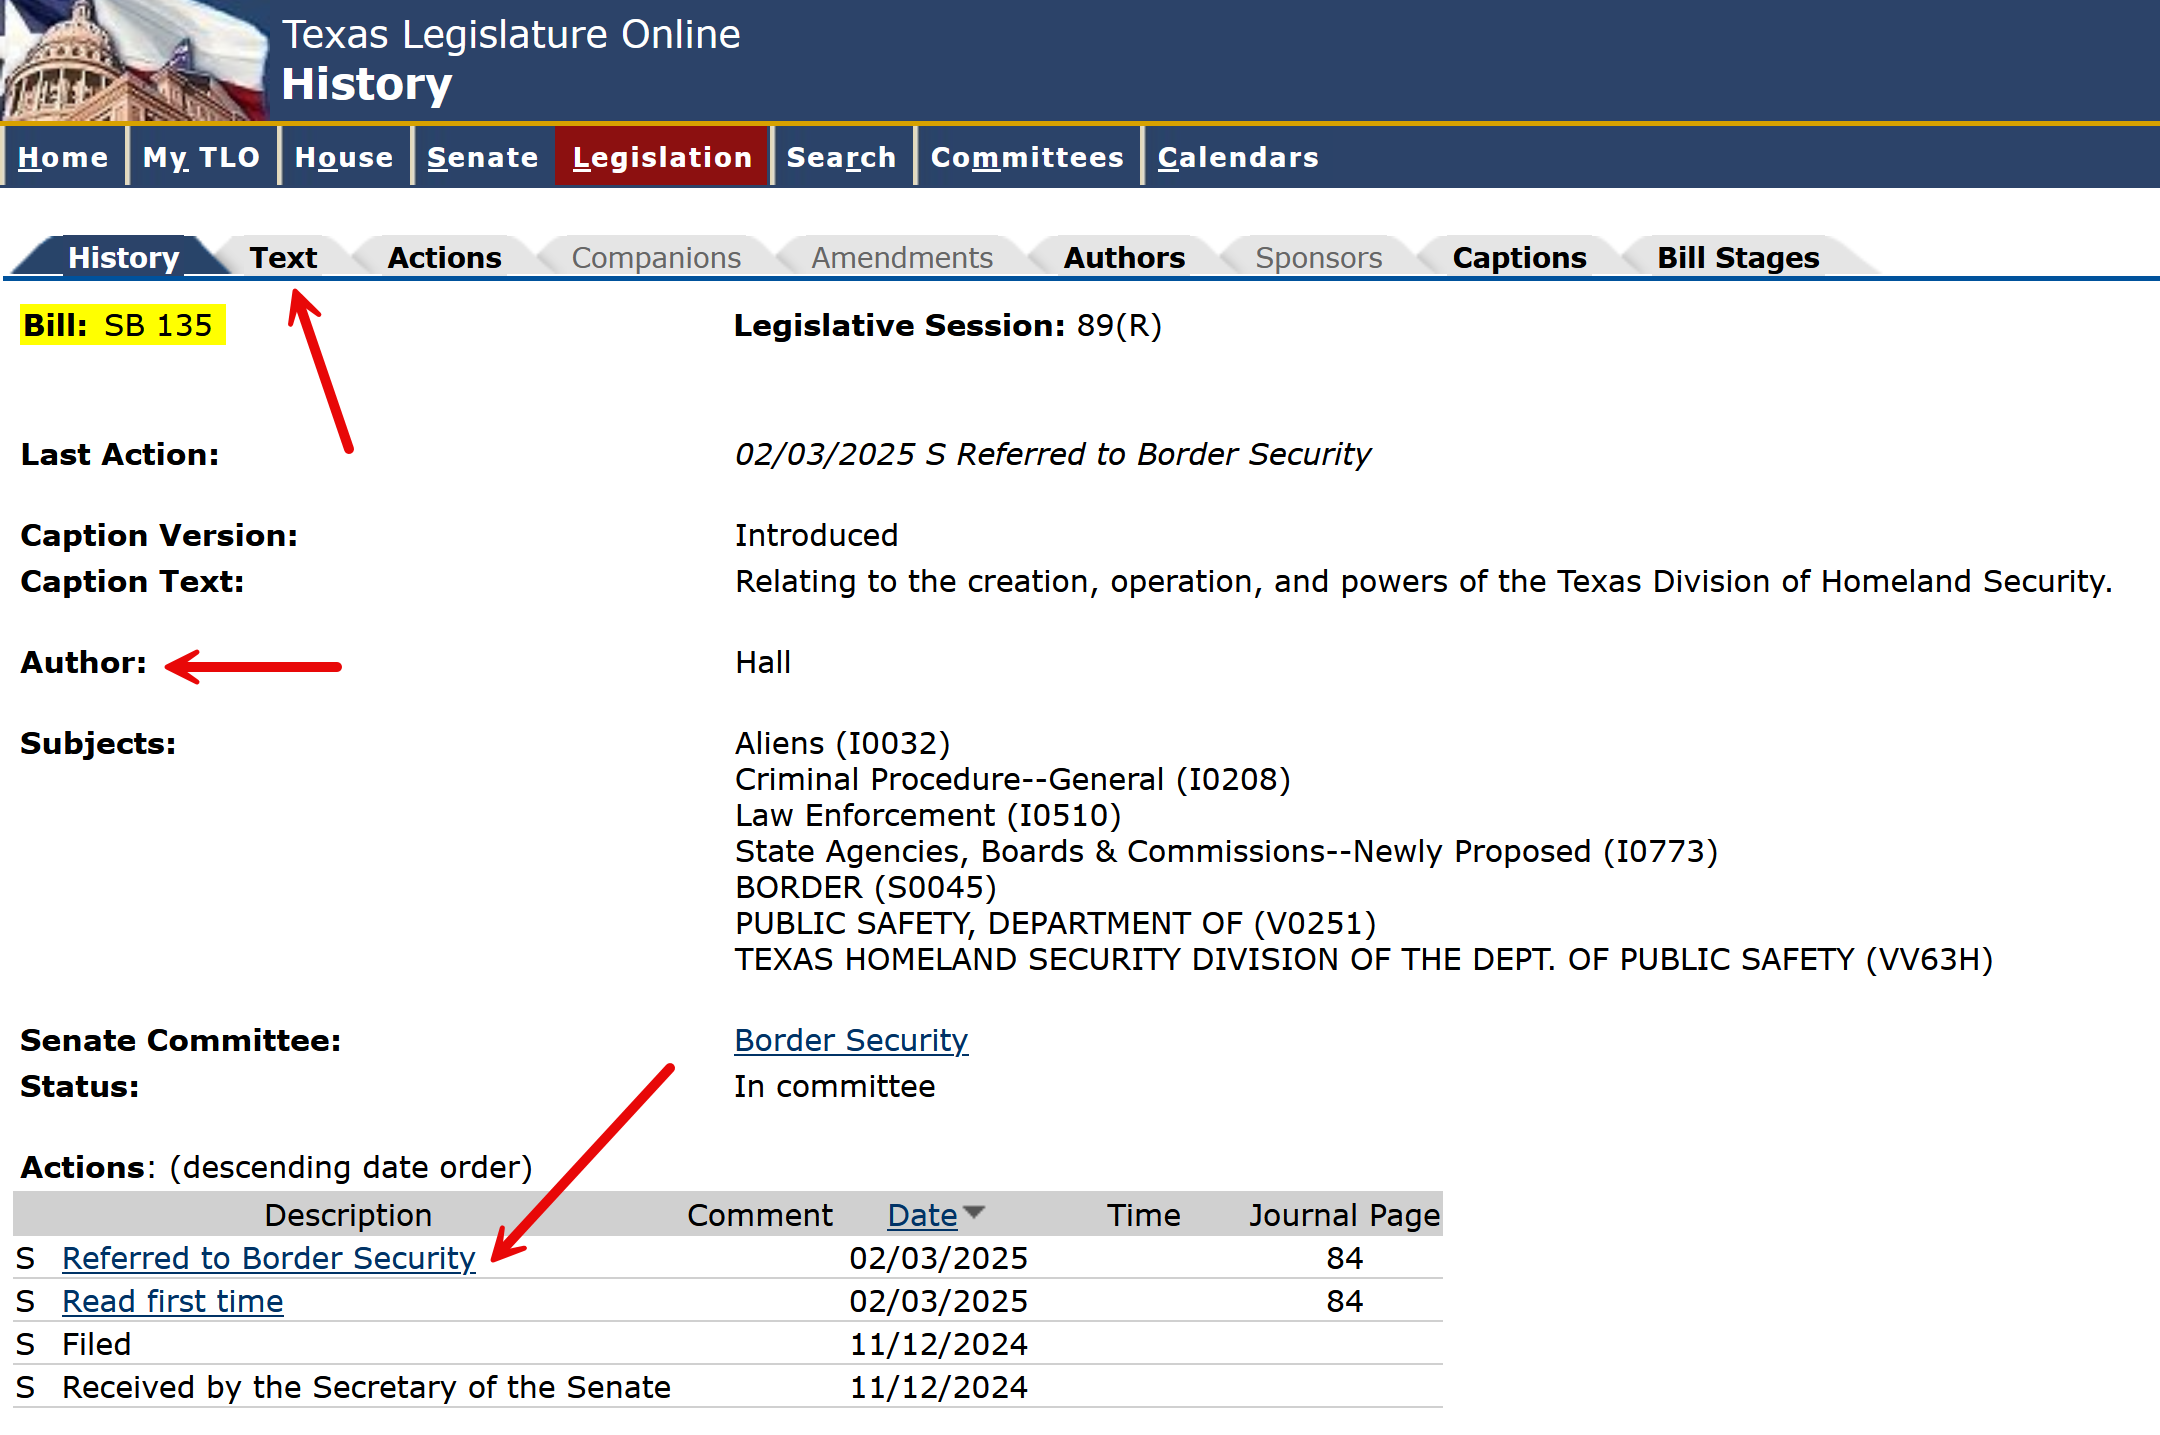Switch to the Captions tab
This screenshot has height=1435, width=2160.
click(1519, 257)
